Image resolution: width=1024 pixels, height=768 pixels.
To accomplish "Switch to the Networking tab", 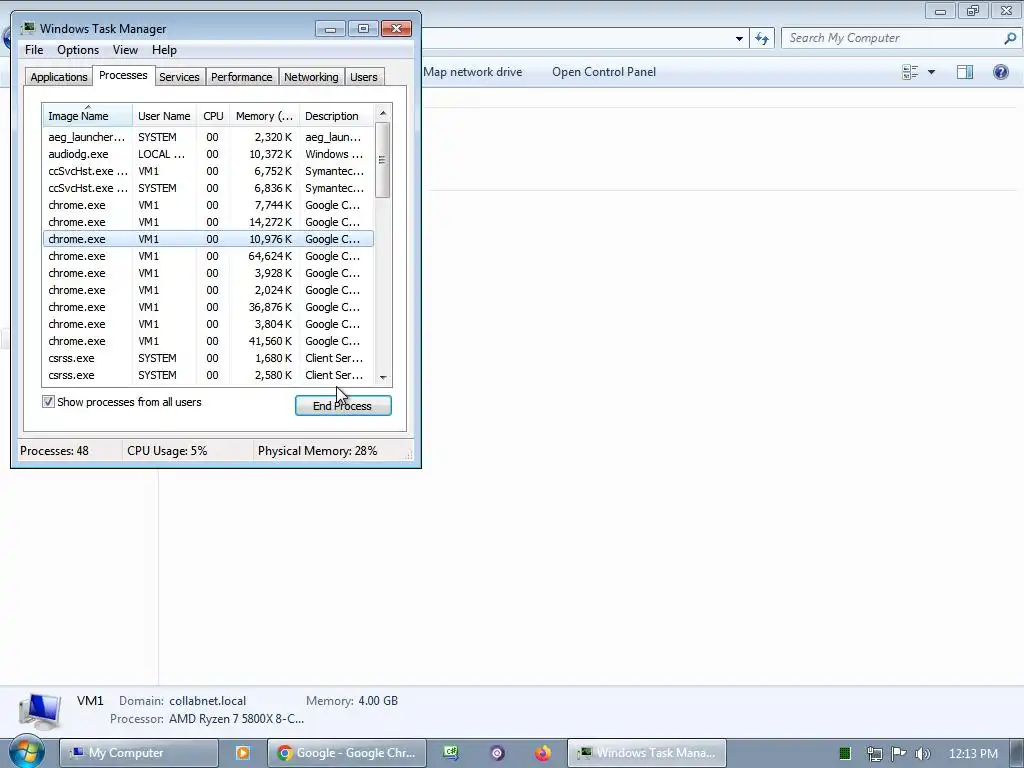I will point(311,77).
